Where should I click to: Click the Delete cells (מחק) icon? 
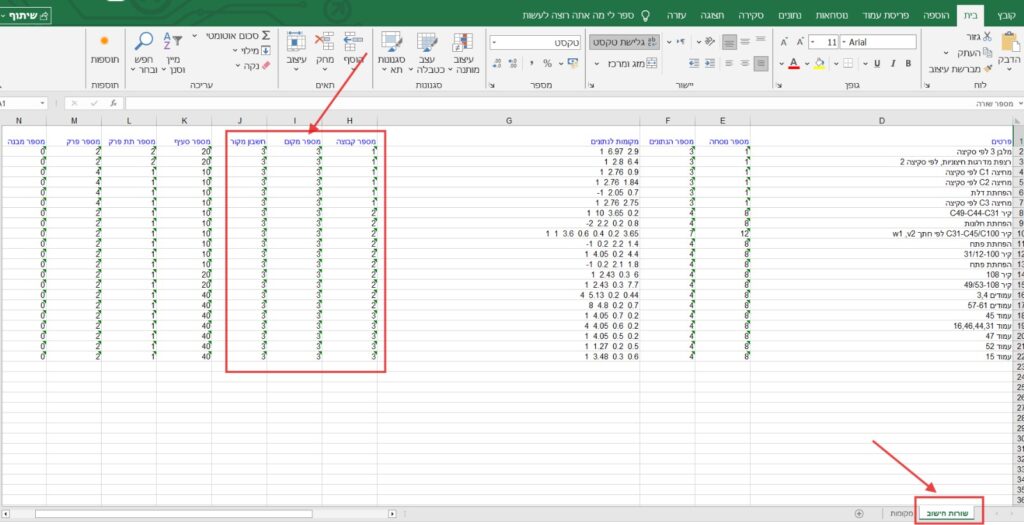324,41
